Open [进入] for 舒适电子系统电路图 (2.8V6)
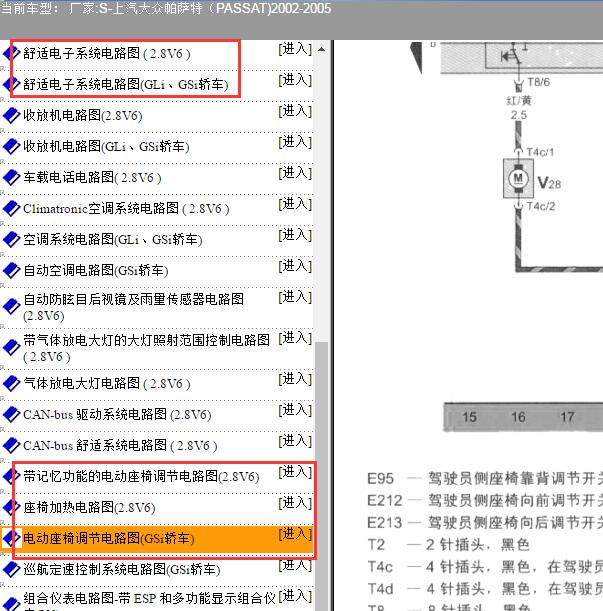Image resolution: width=603 pixels, height=611 pixels. (x=295, y=49)
